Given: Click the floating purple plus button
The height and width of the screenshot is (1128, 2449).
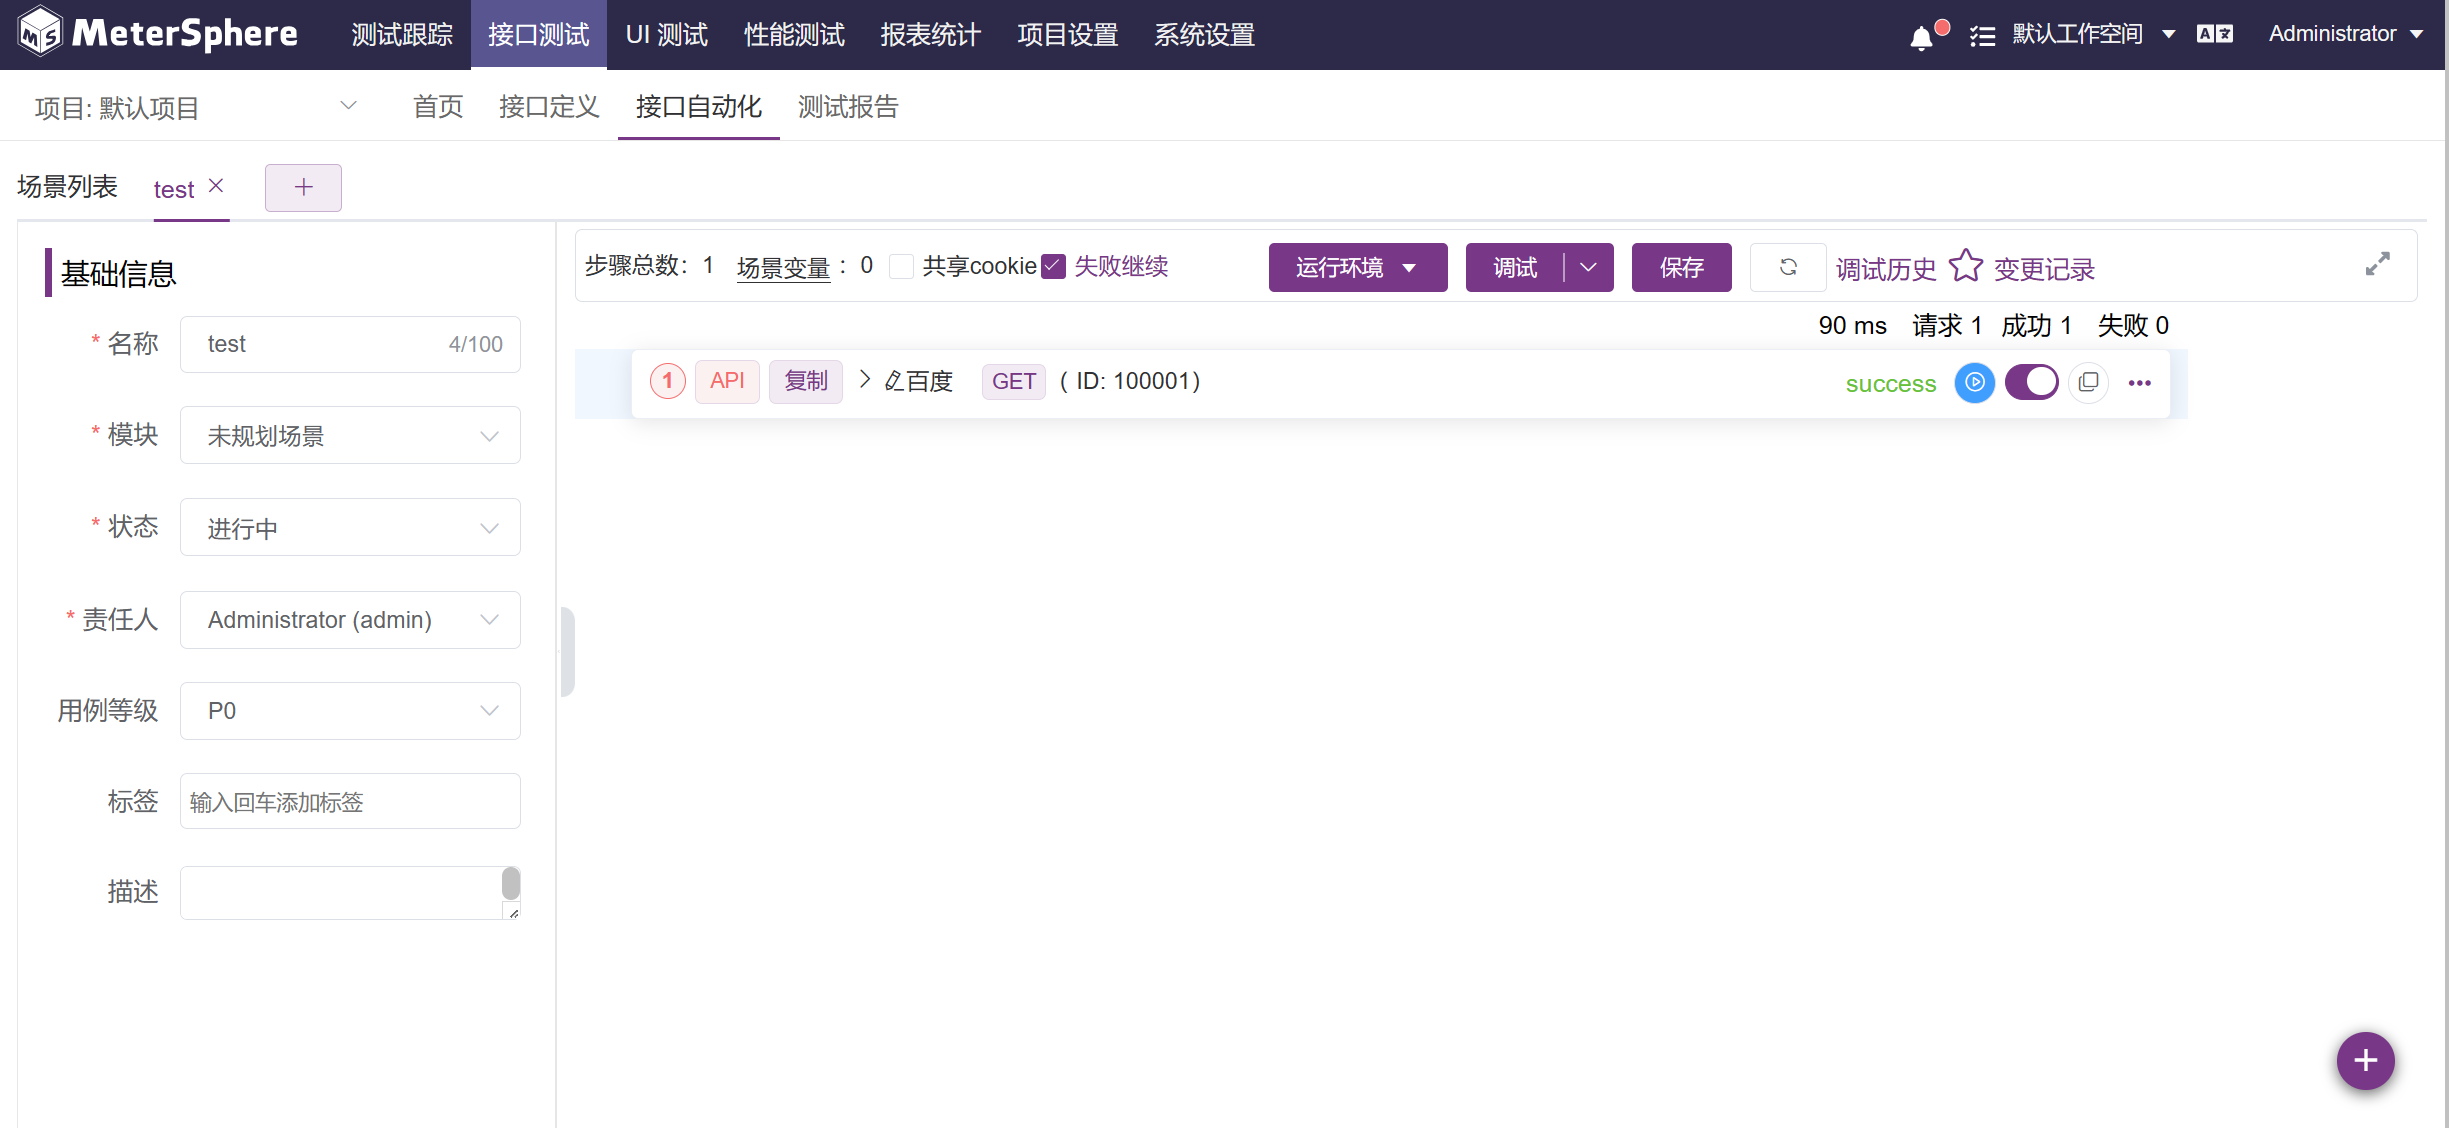Looking at the screenshot, I should (x=2364, y=1060).
